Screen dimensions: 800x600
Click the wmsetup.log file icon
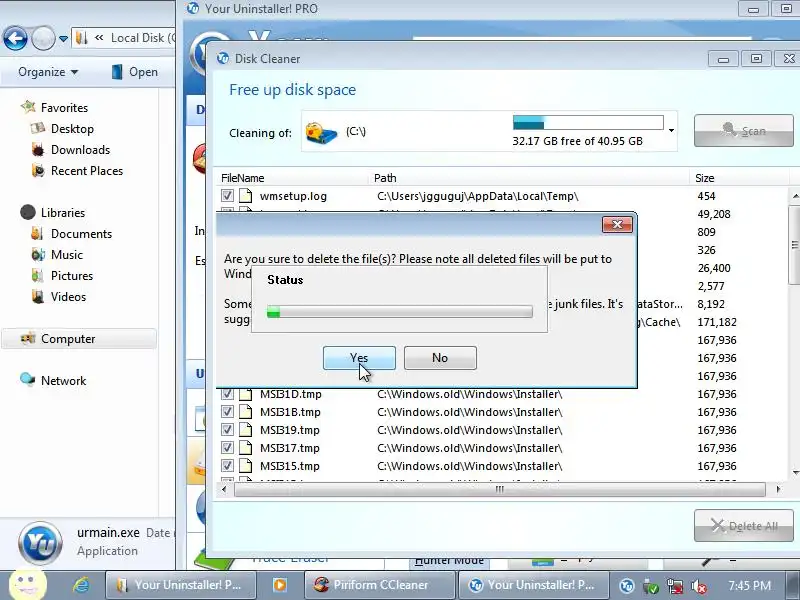[x=246, y=196]
